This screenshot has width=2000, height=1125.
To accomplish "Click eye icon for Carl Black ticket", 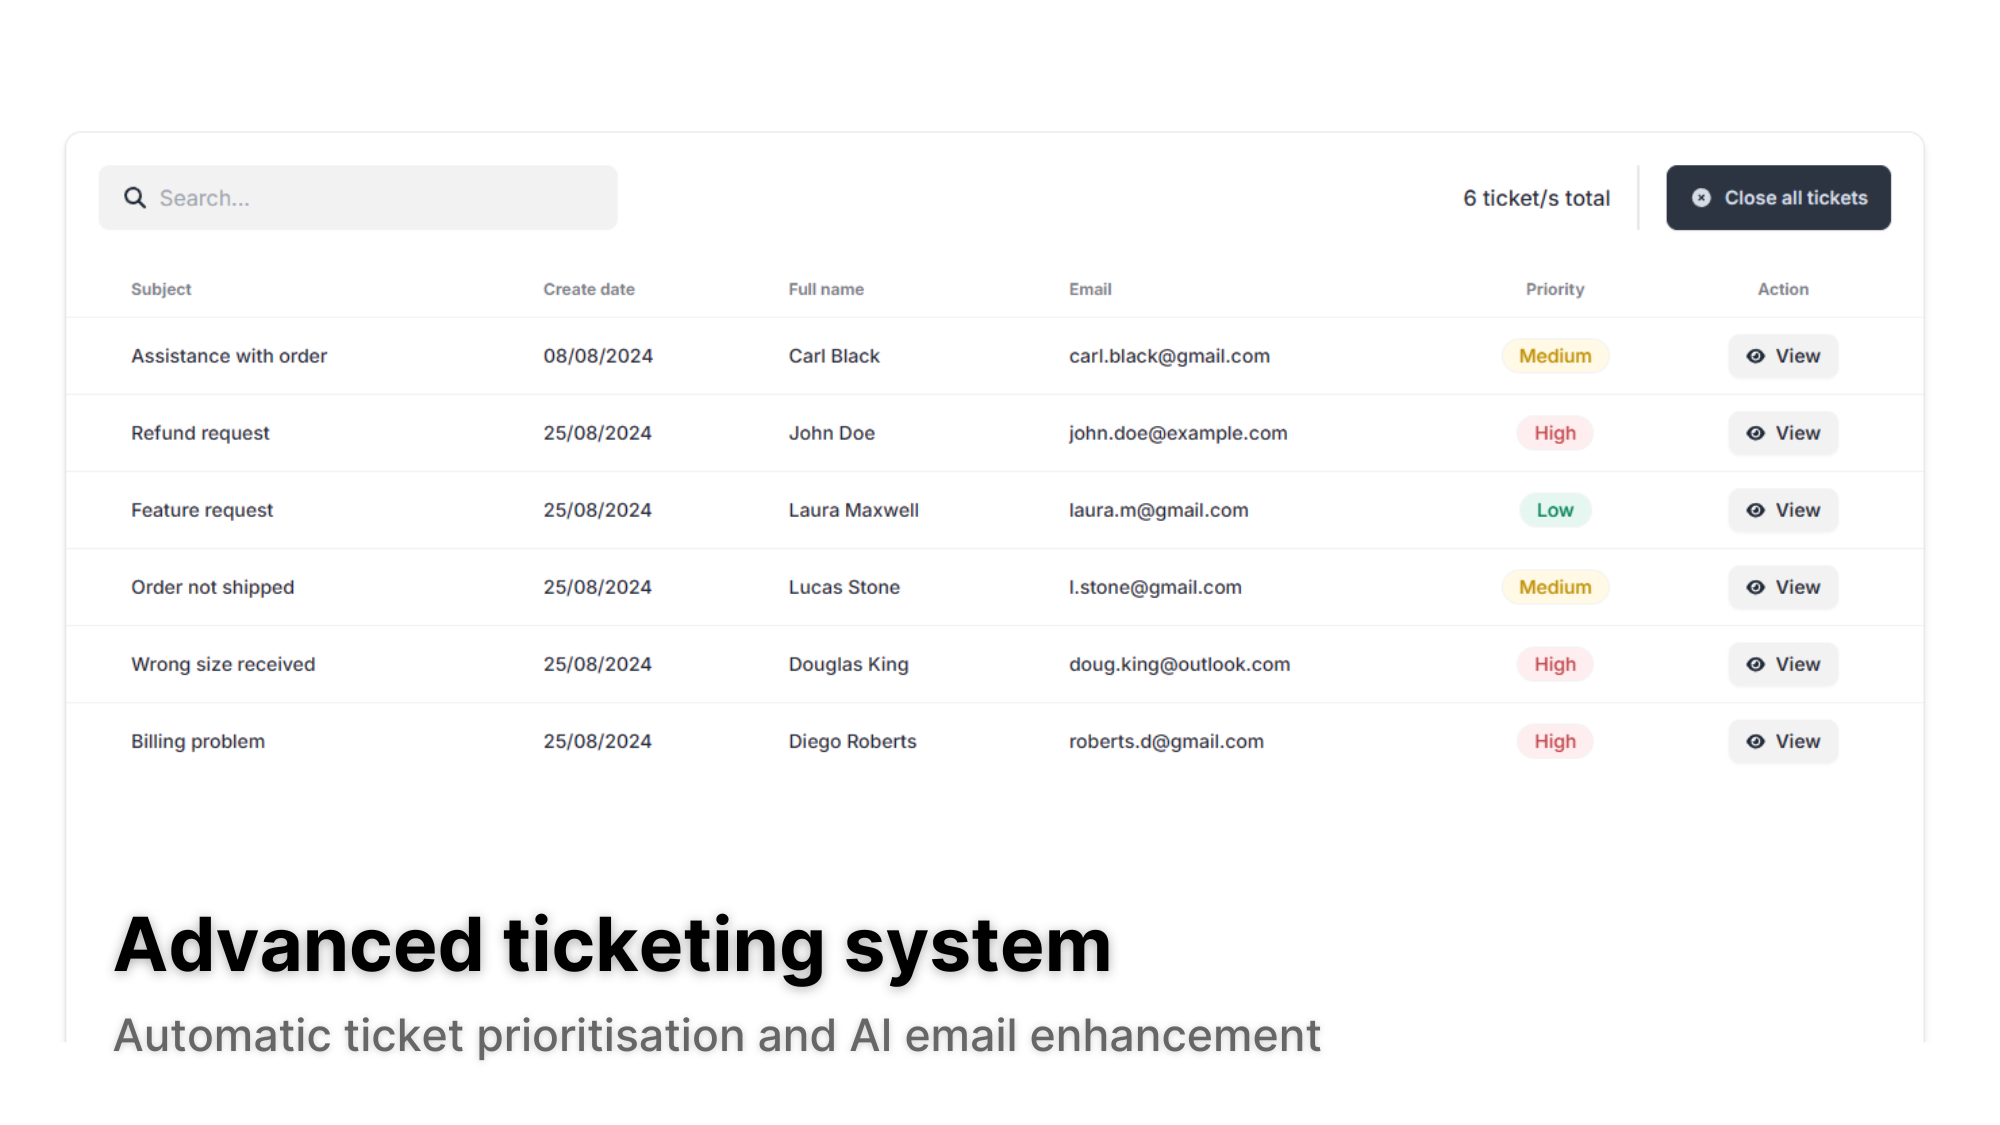I will coord(1755,356).
